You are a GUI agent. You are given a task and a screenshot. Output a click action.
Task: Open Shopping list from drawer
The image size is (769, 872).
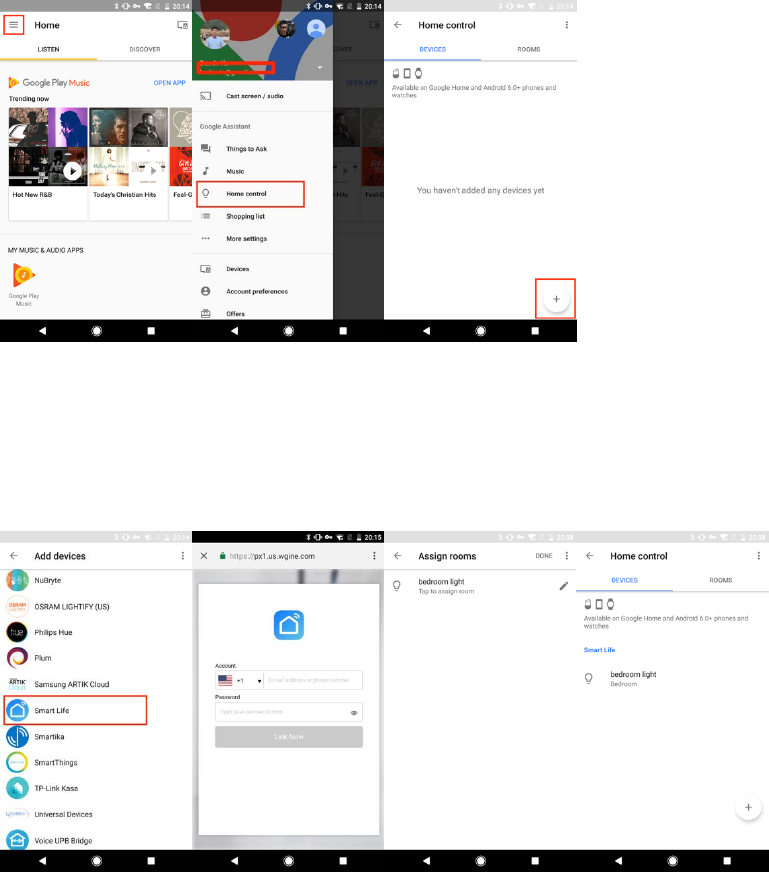[x=262, y=216]
